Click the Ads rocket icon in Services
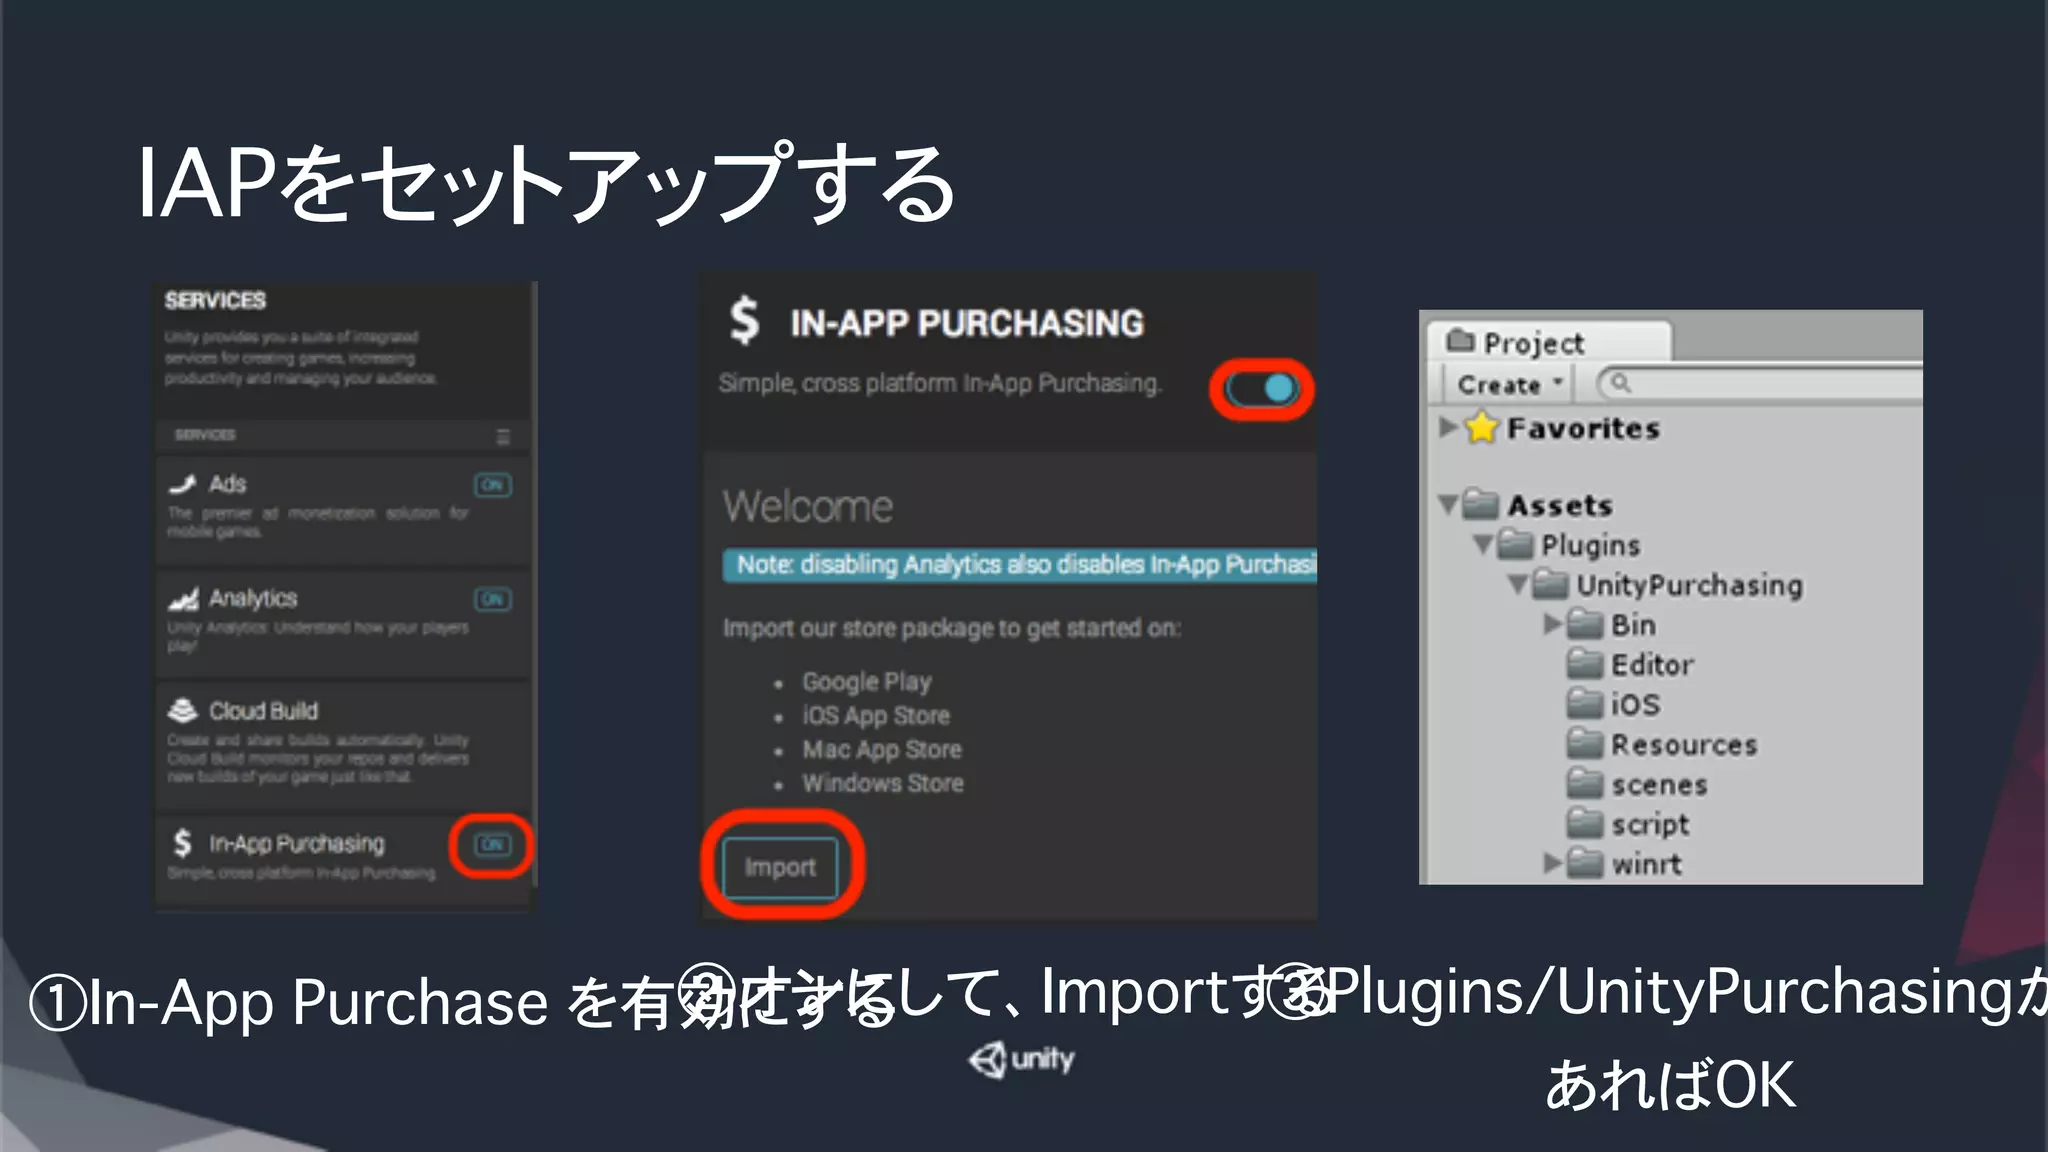2048x1152 pixels. click(182, 485)
